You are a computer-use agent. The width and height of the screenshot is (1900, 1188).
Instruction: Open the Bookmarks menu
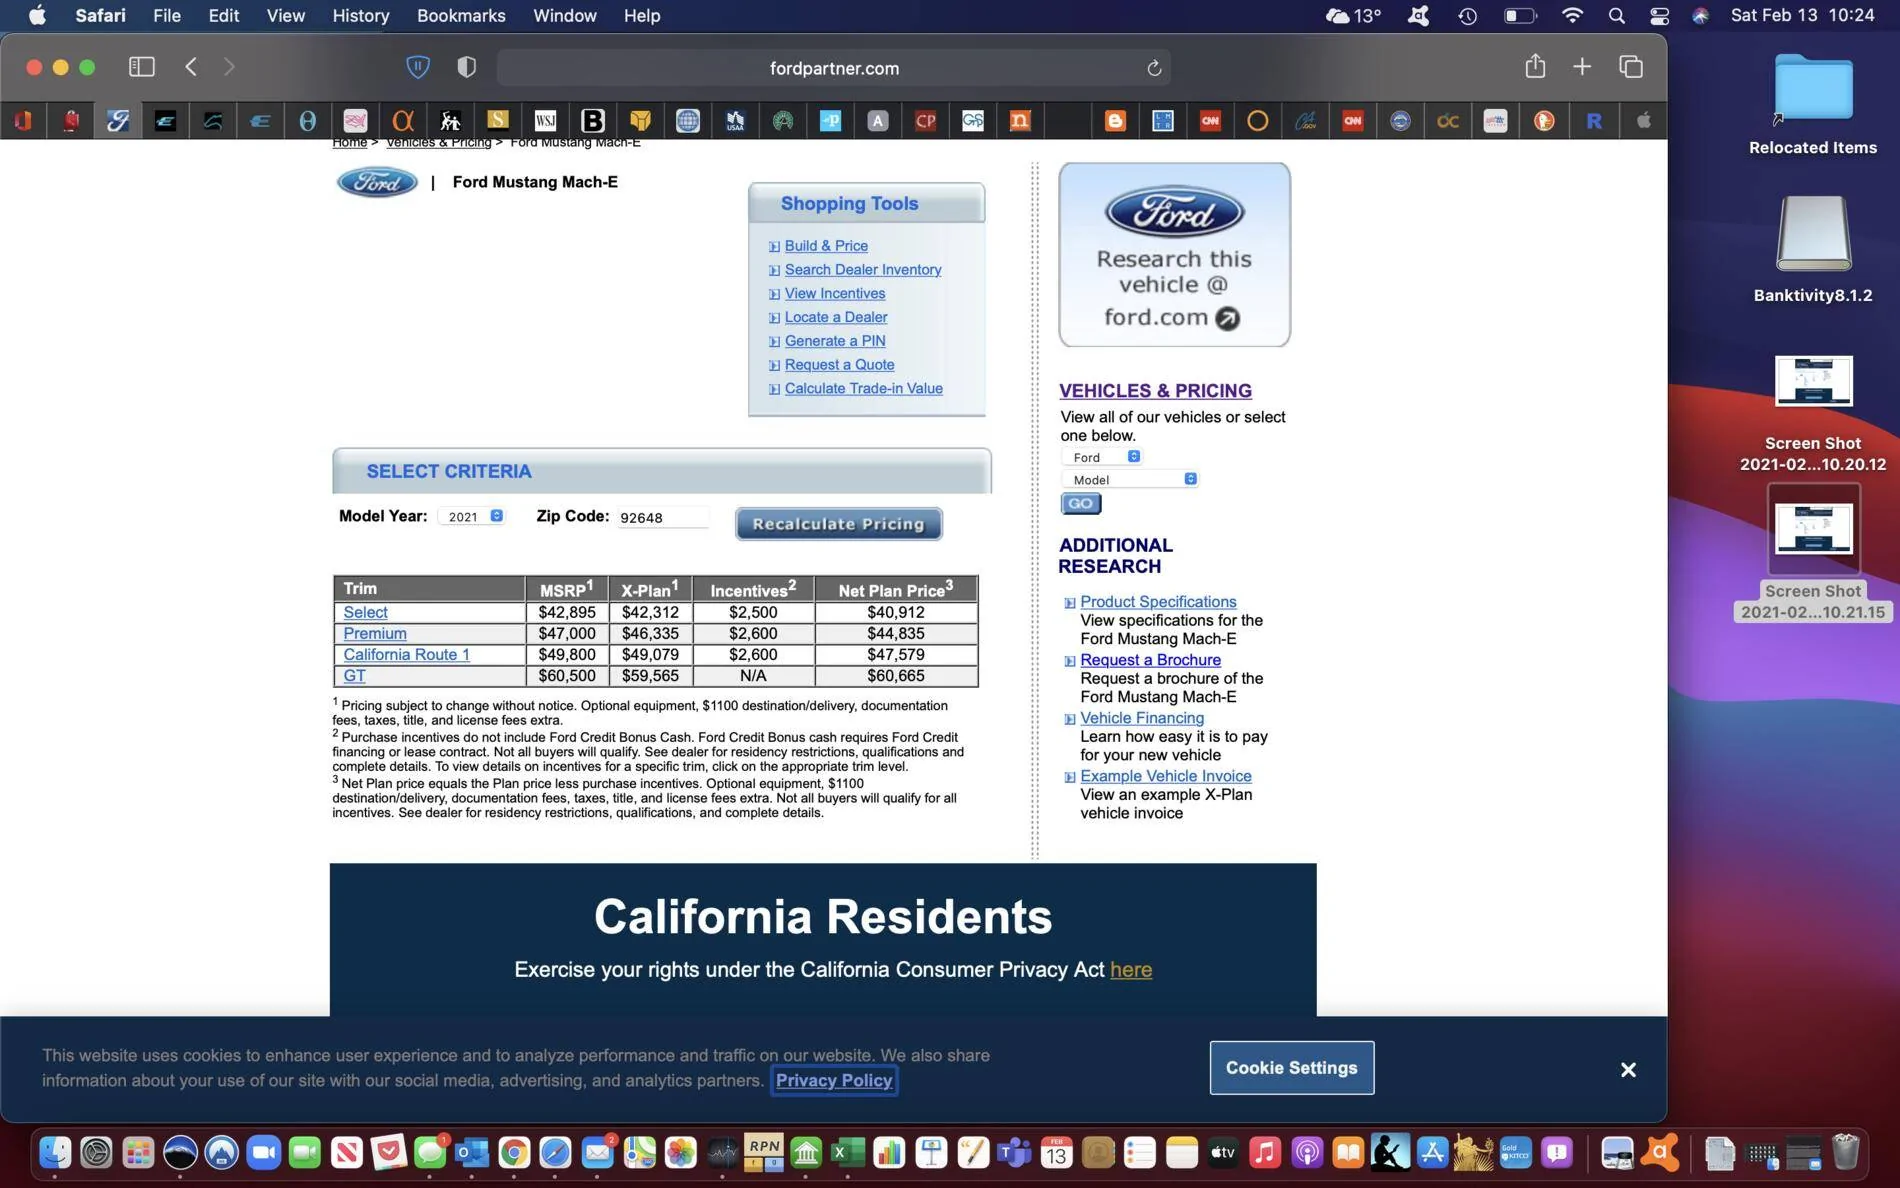tap(461, 16)
